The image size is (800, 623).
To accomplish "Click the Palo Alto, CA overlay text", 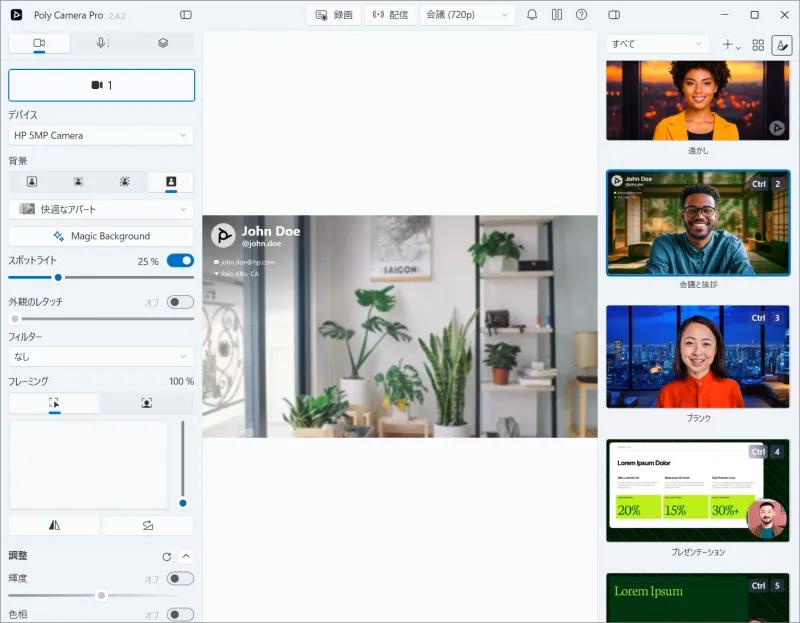I will coord(240,274).
